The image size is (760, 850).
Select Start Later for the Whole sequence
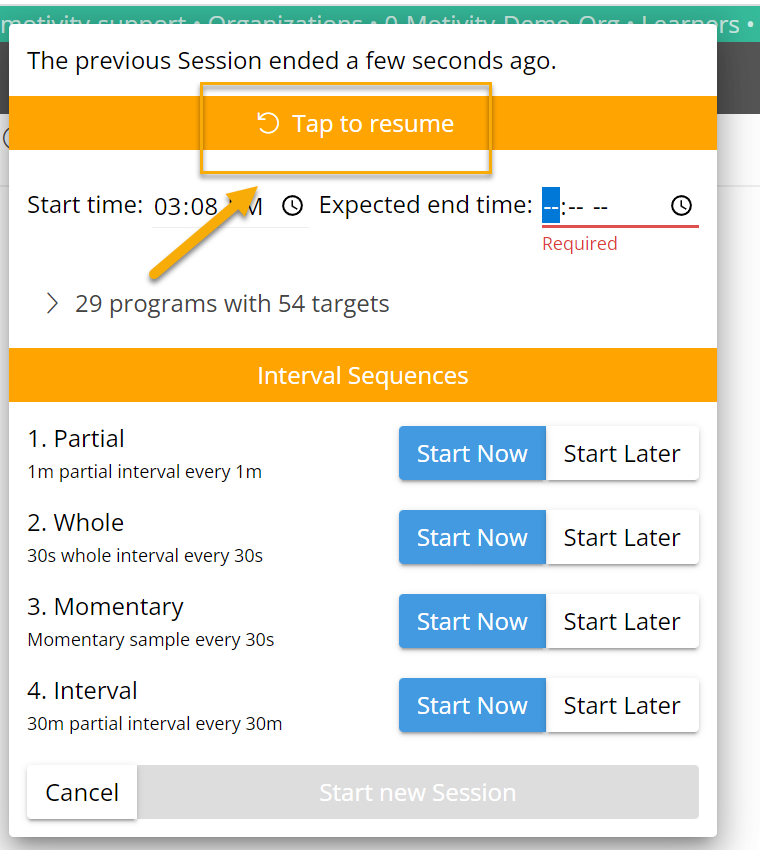[x=622, y=537]
